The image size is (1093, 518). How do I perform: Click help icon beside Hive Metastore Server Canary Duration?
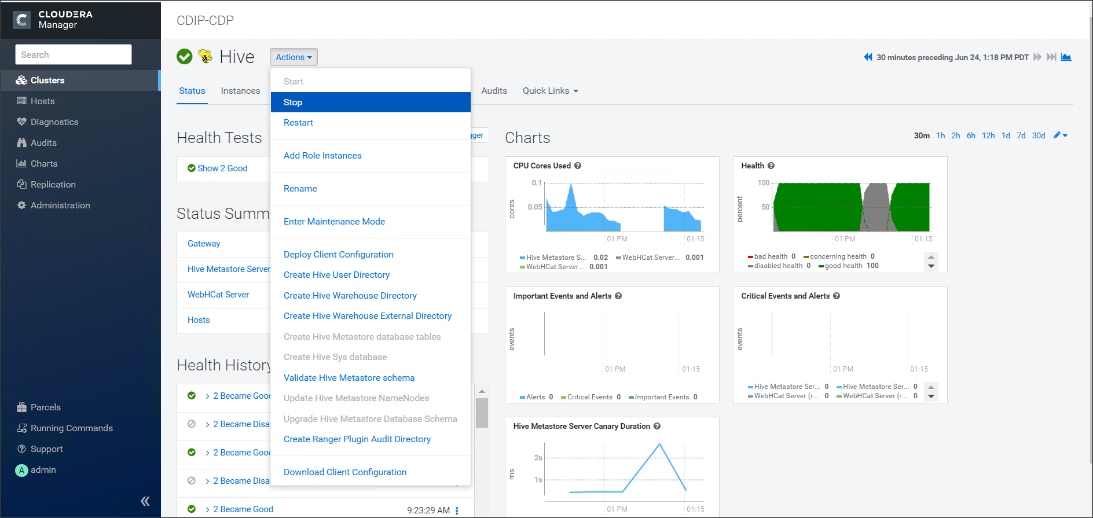pos(657,426)
